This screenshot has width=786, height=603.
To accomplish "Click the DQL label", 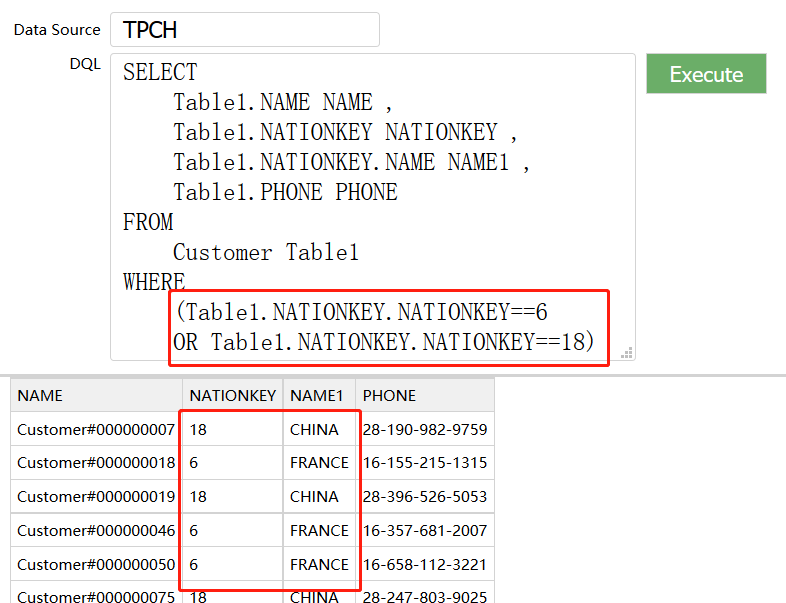I will click(85, 64).
